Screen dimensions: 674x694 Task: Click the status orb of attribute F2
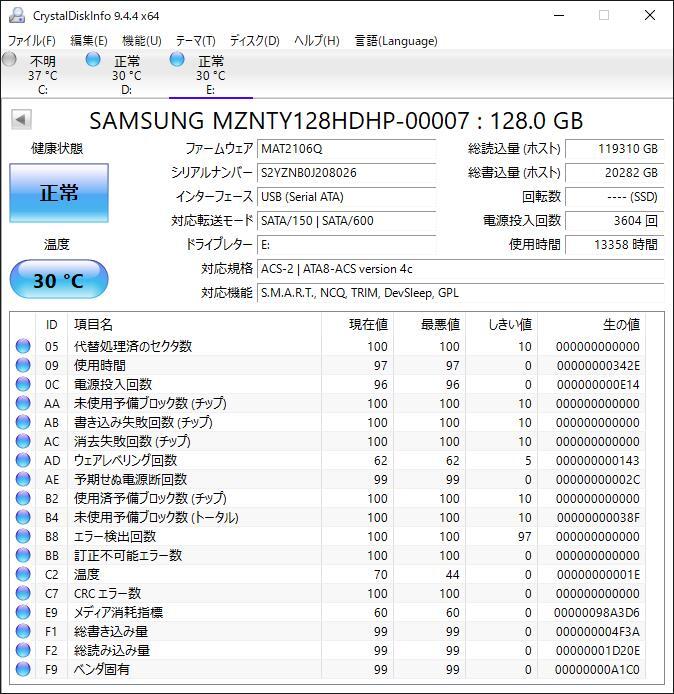pyautogui.click(x=23, y=650)
